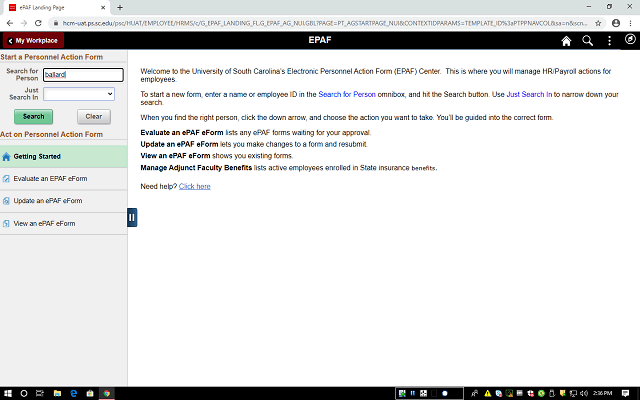
Task: Open File Explorer from taskbar
Action: [x=57, y=393]
